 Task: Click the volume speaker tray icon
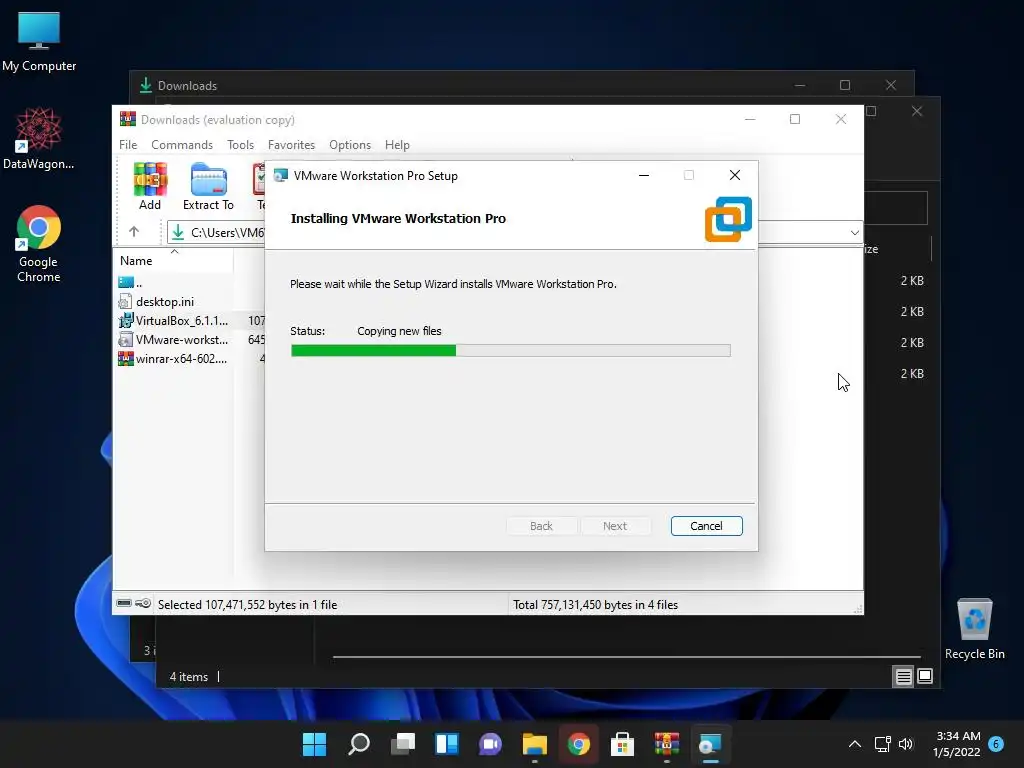[906, 744]
